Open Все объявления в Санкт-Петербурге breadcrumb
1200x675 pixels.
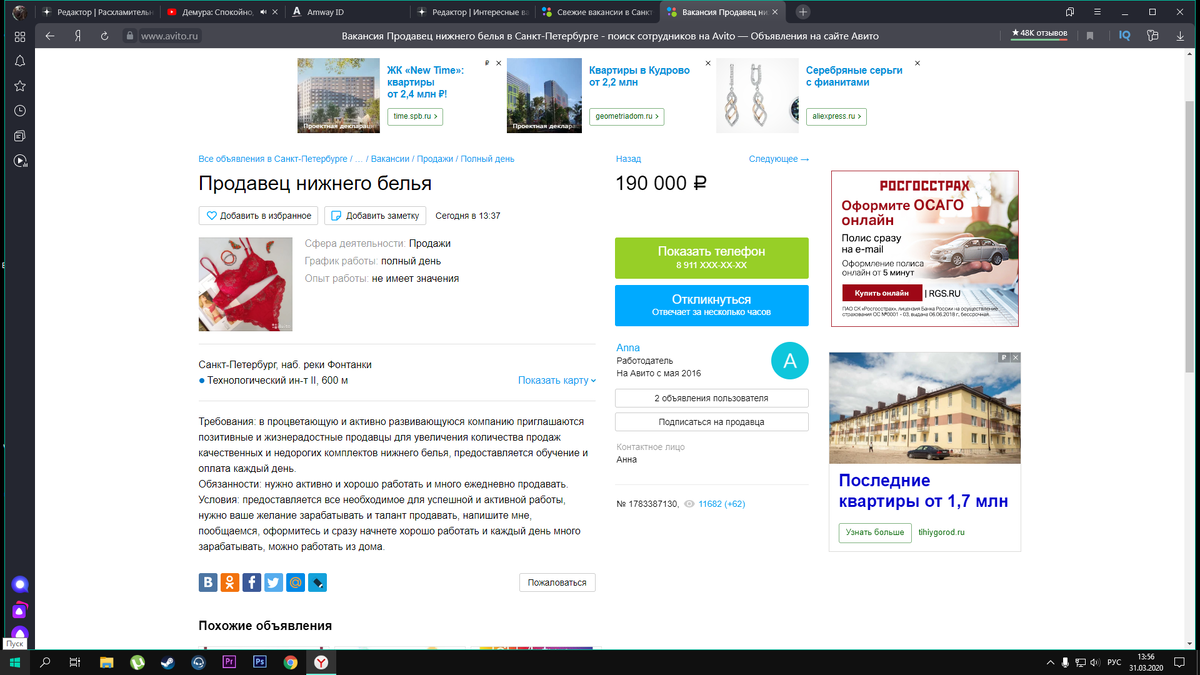(273, 159)
